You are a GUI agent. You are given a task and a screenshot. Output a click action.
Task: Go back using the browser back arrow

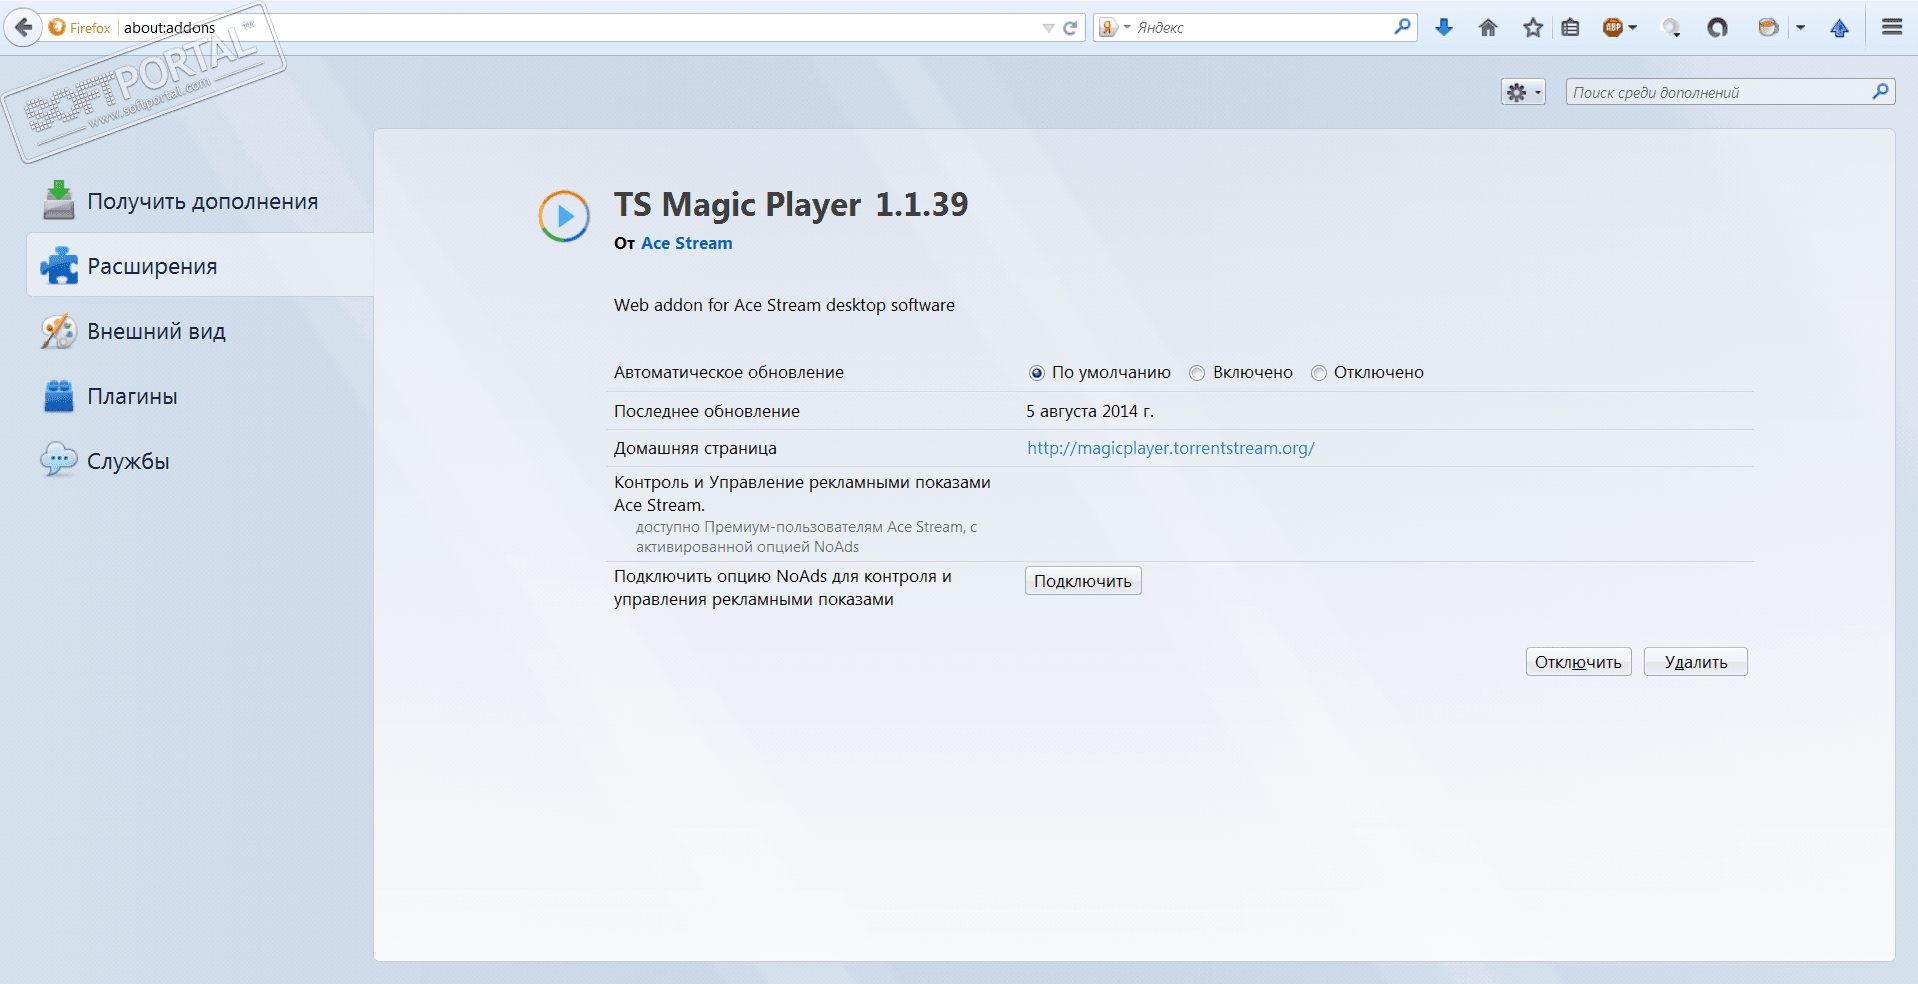pyautogui.click(x=23, y=27)
